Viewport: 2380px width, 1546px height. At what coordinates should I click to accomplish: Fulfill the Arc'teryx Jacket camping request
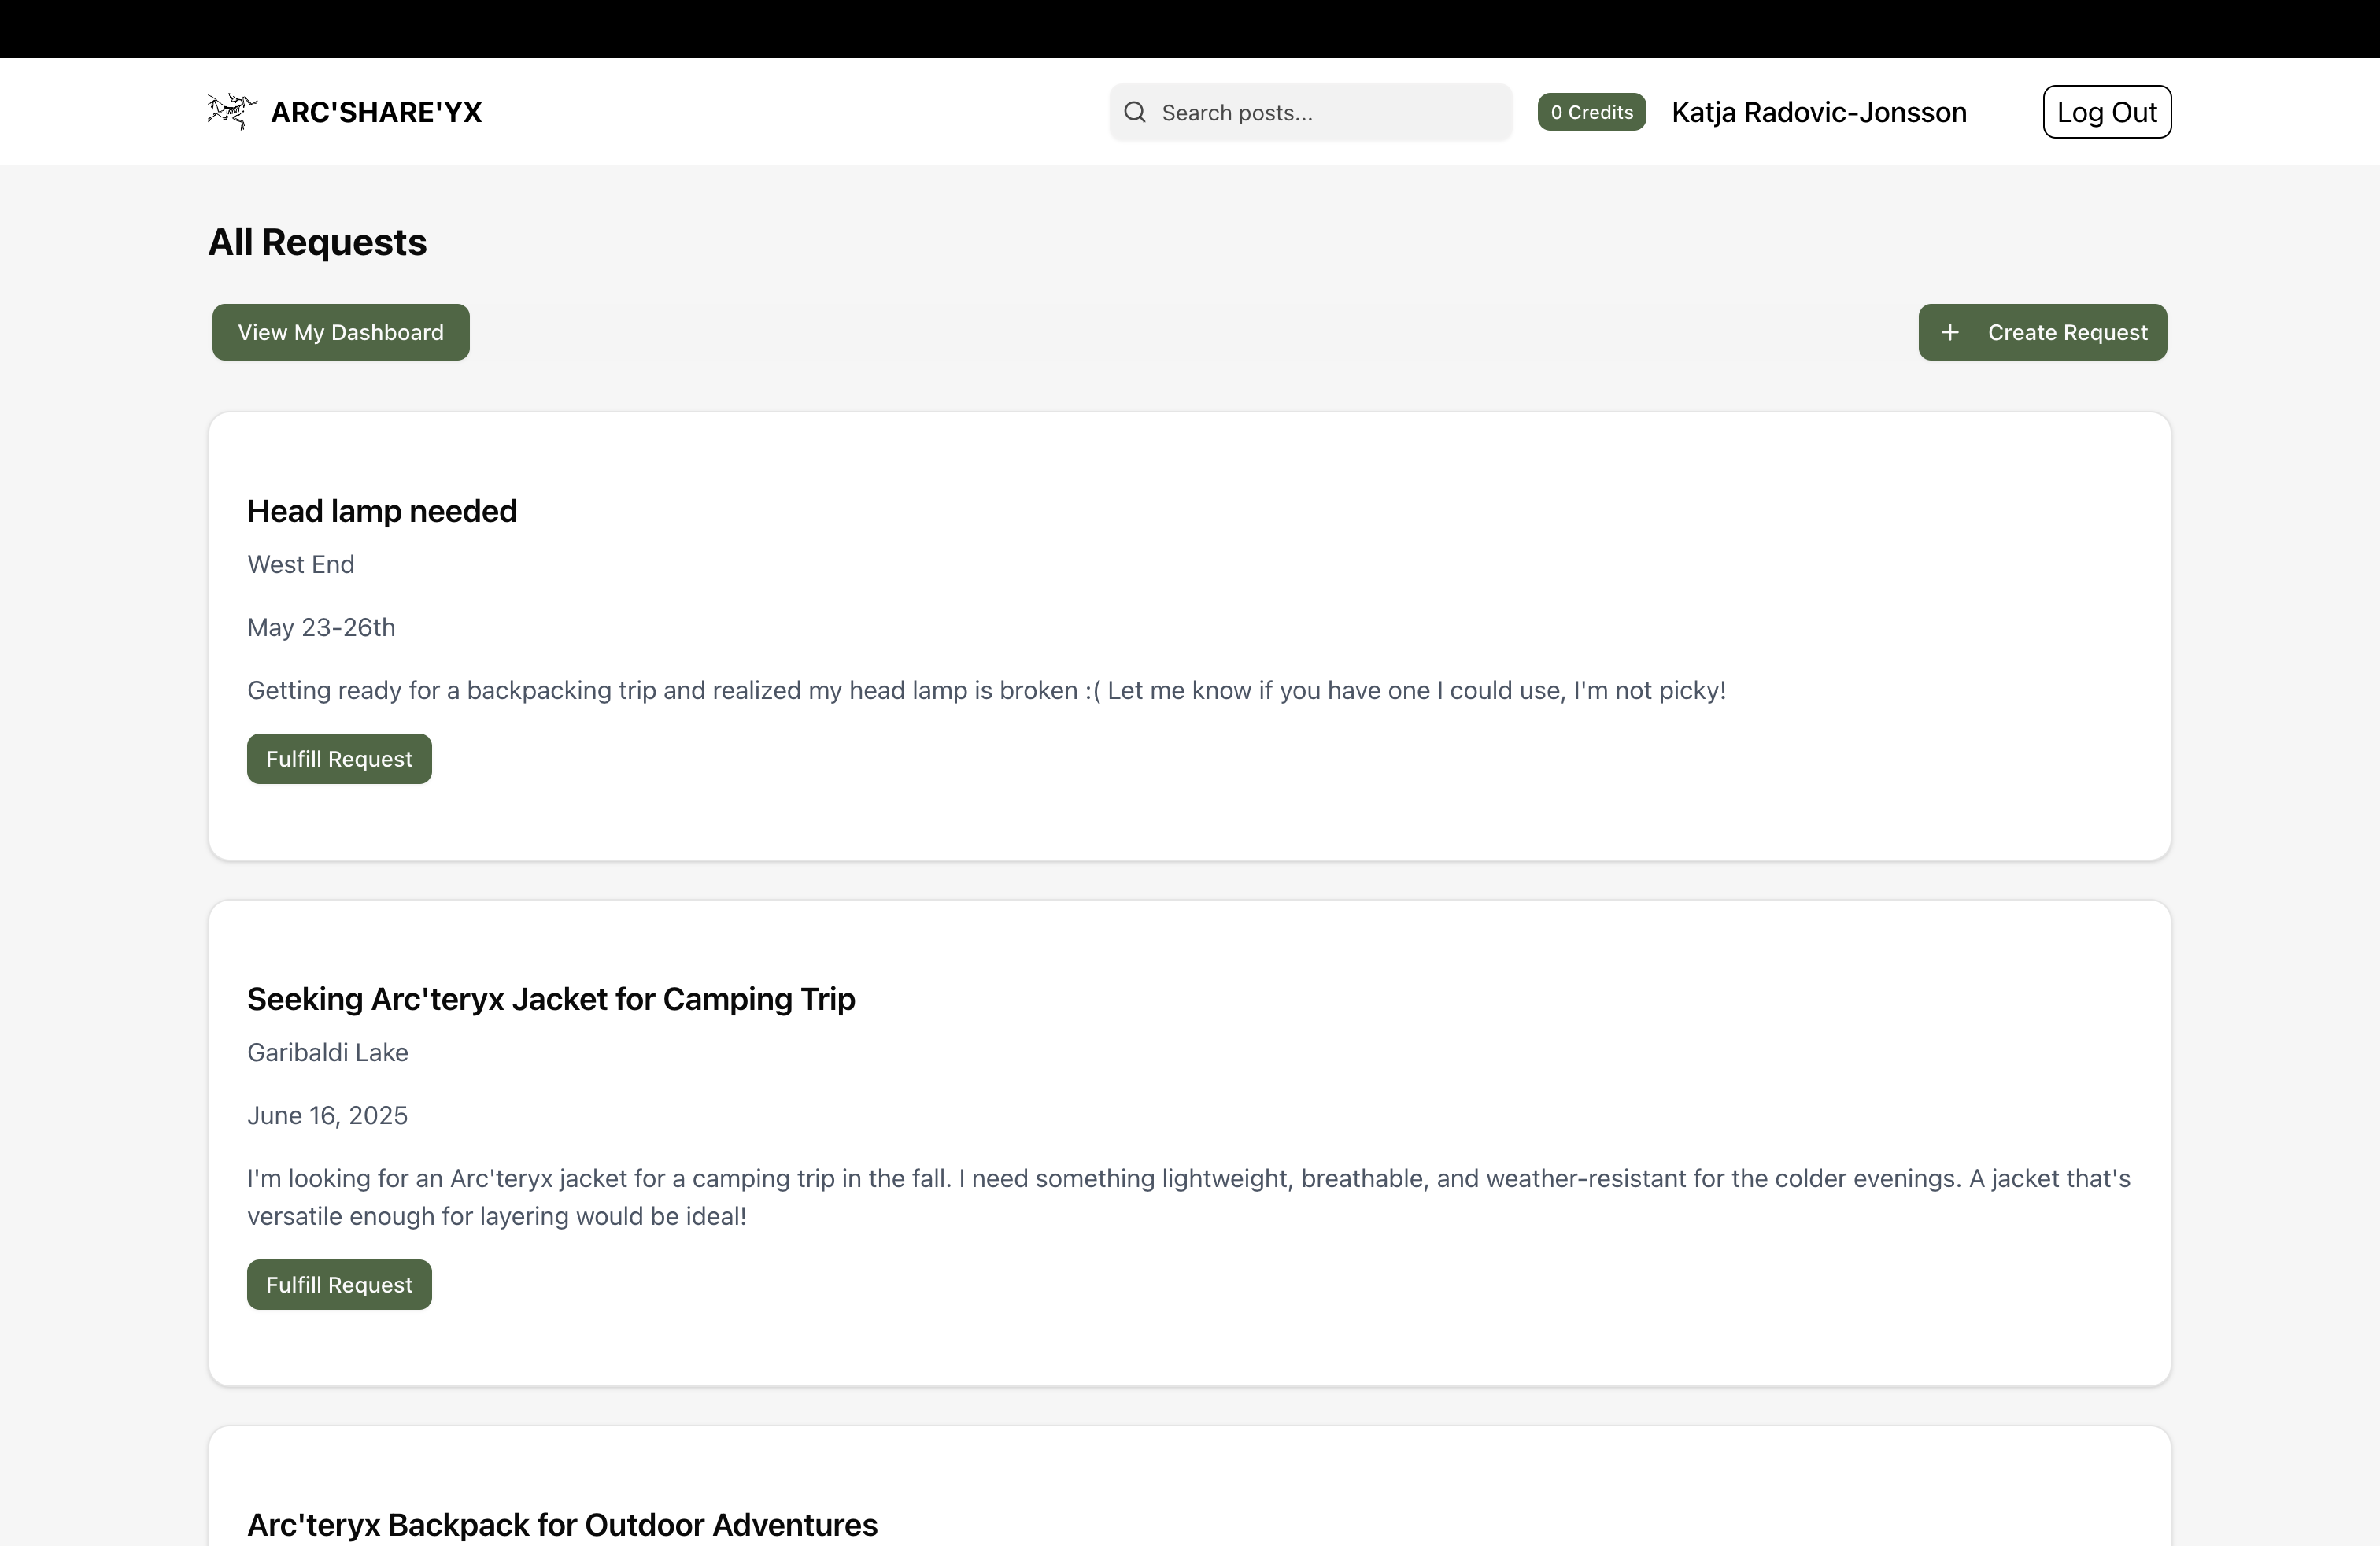click(339, 1285)
